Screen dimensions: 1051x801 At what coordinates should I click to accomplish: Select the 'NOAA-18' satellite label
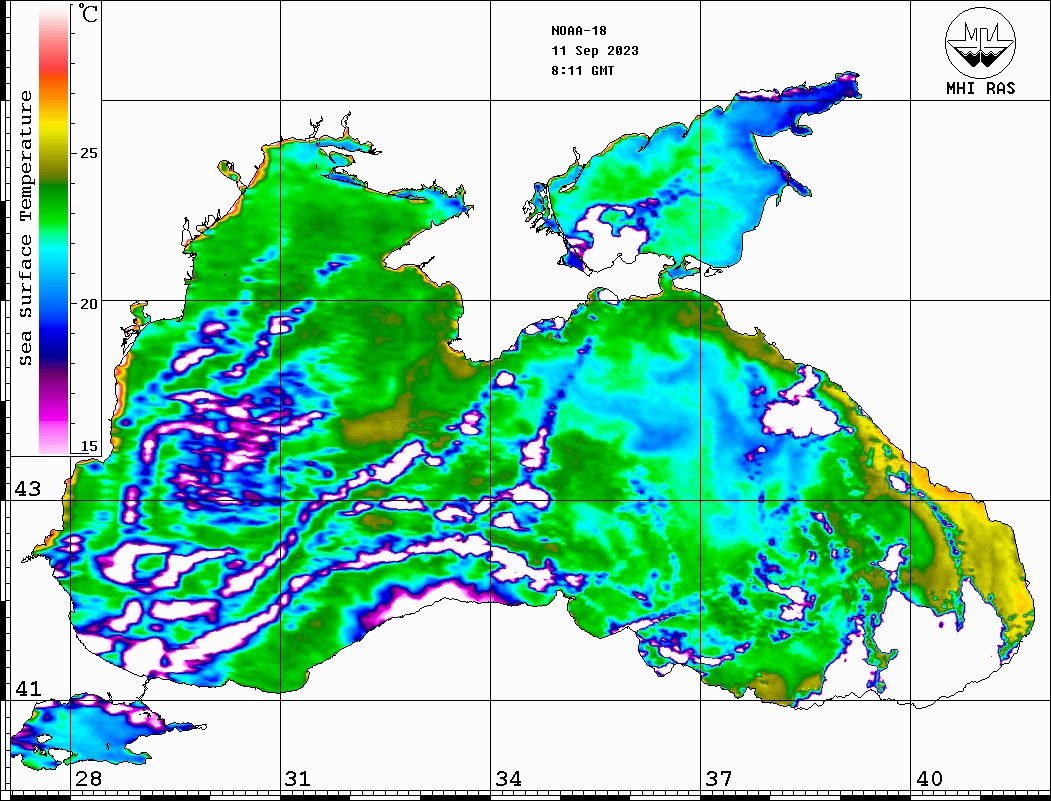(579, 31)
